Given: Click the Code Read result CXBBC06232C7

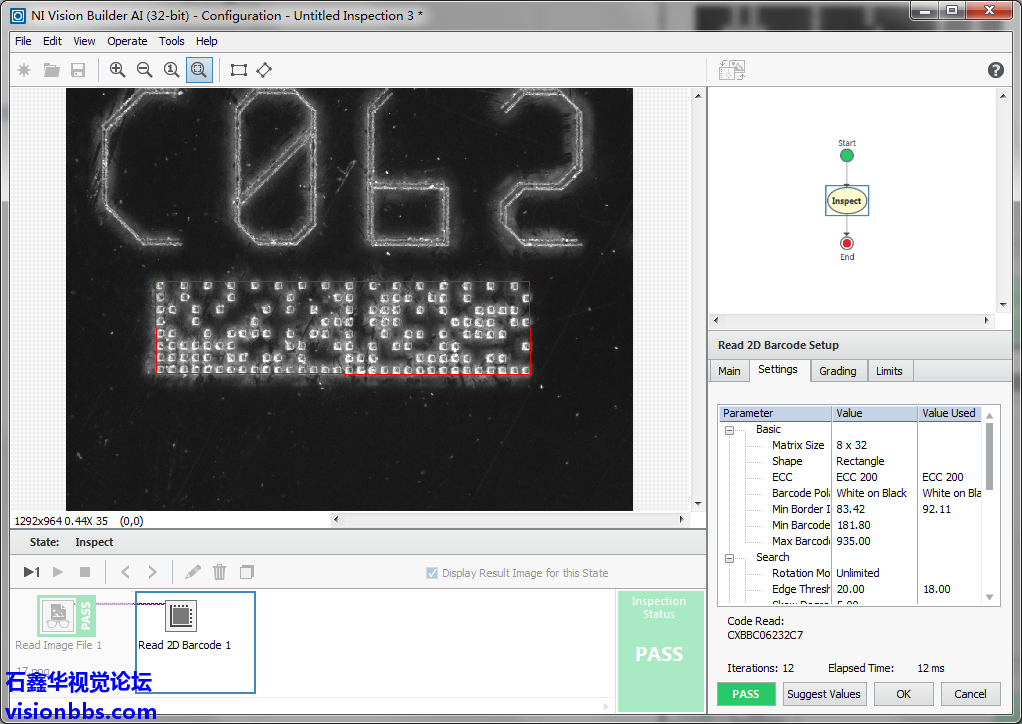Looking at the screenshot, I should (x=765, y=635).
